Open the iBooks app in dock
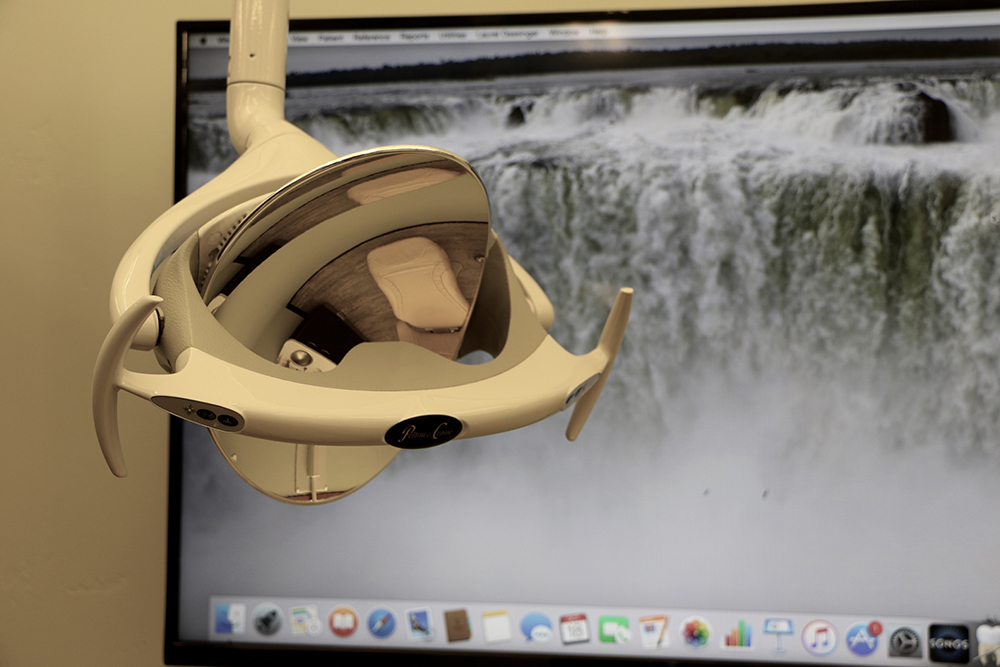 pyautogui.click(x=343, y=622)
